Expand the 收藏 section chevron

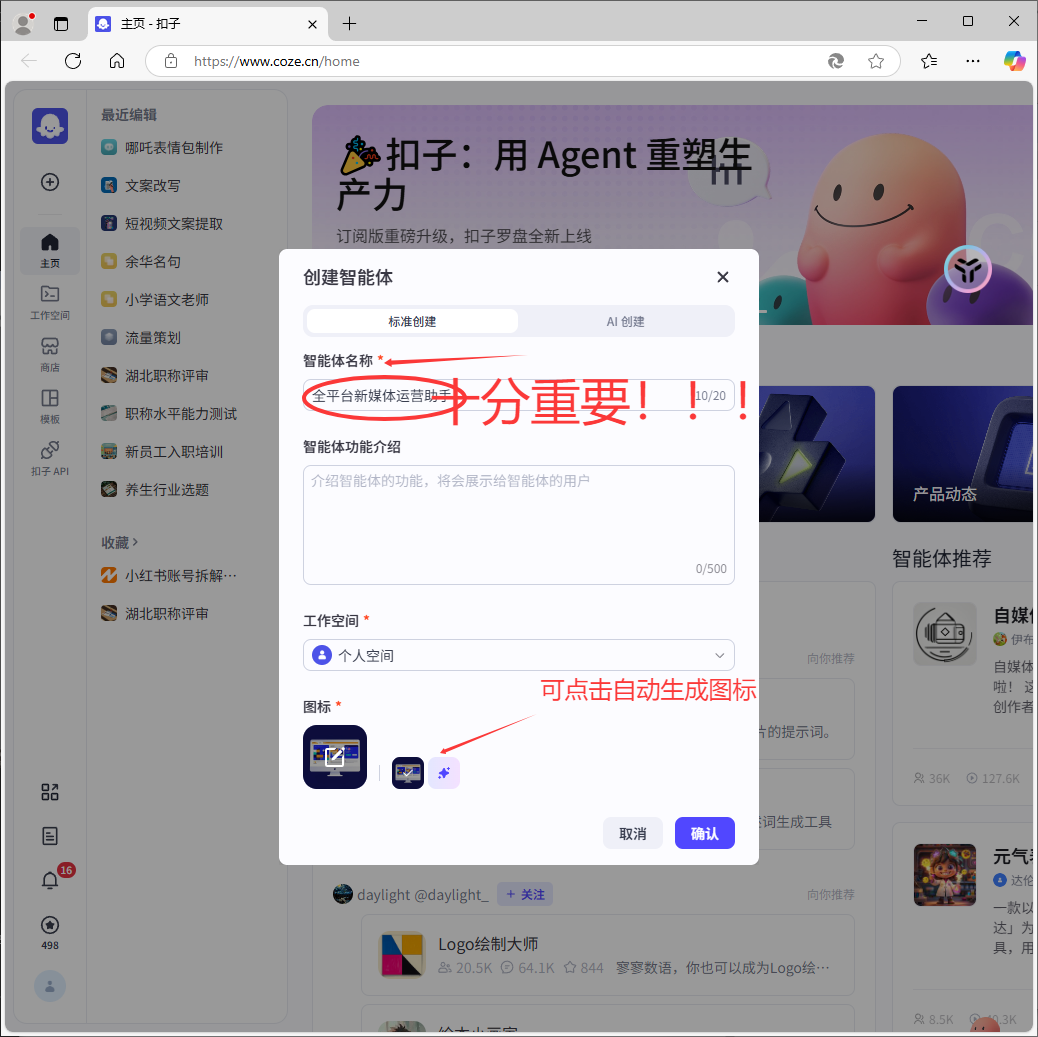pos(135,542)
